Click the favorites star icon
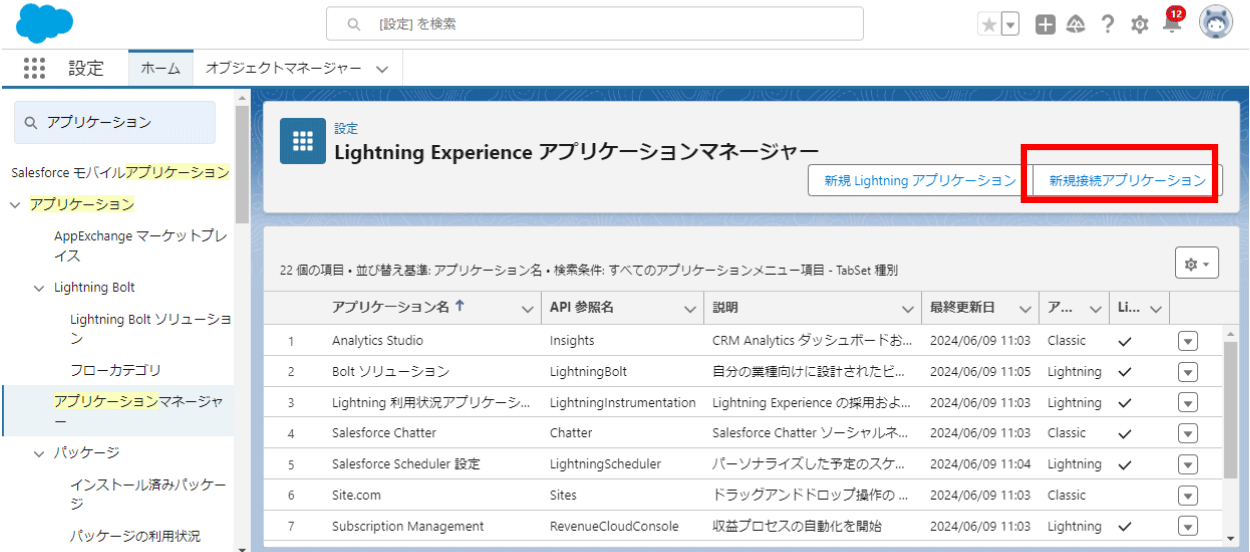Viewport: 1250px width, 552px height. [x=989, y=25]
